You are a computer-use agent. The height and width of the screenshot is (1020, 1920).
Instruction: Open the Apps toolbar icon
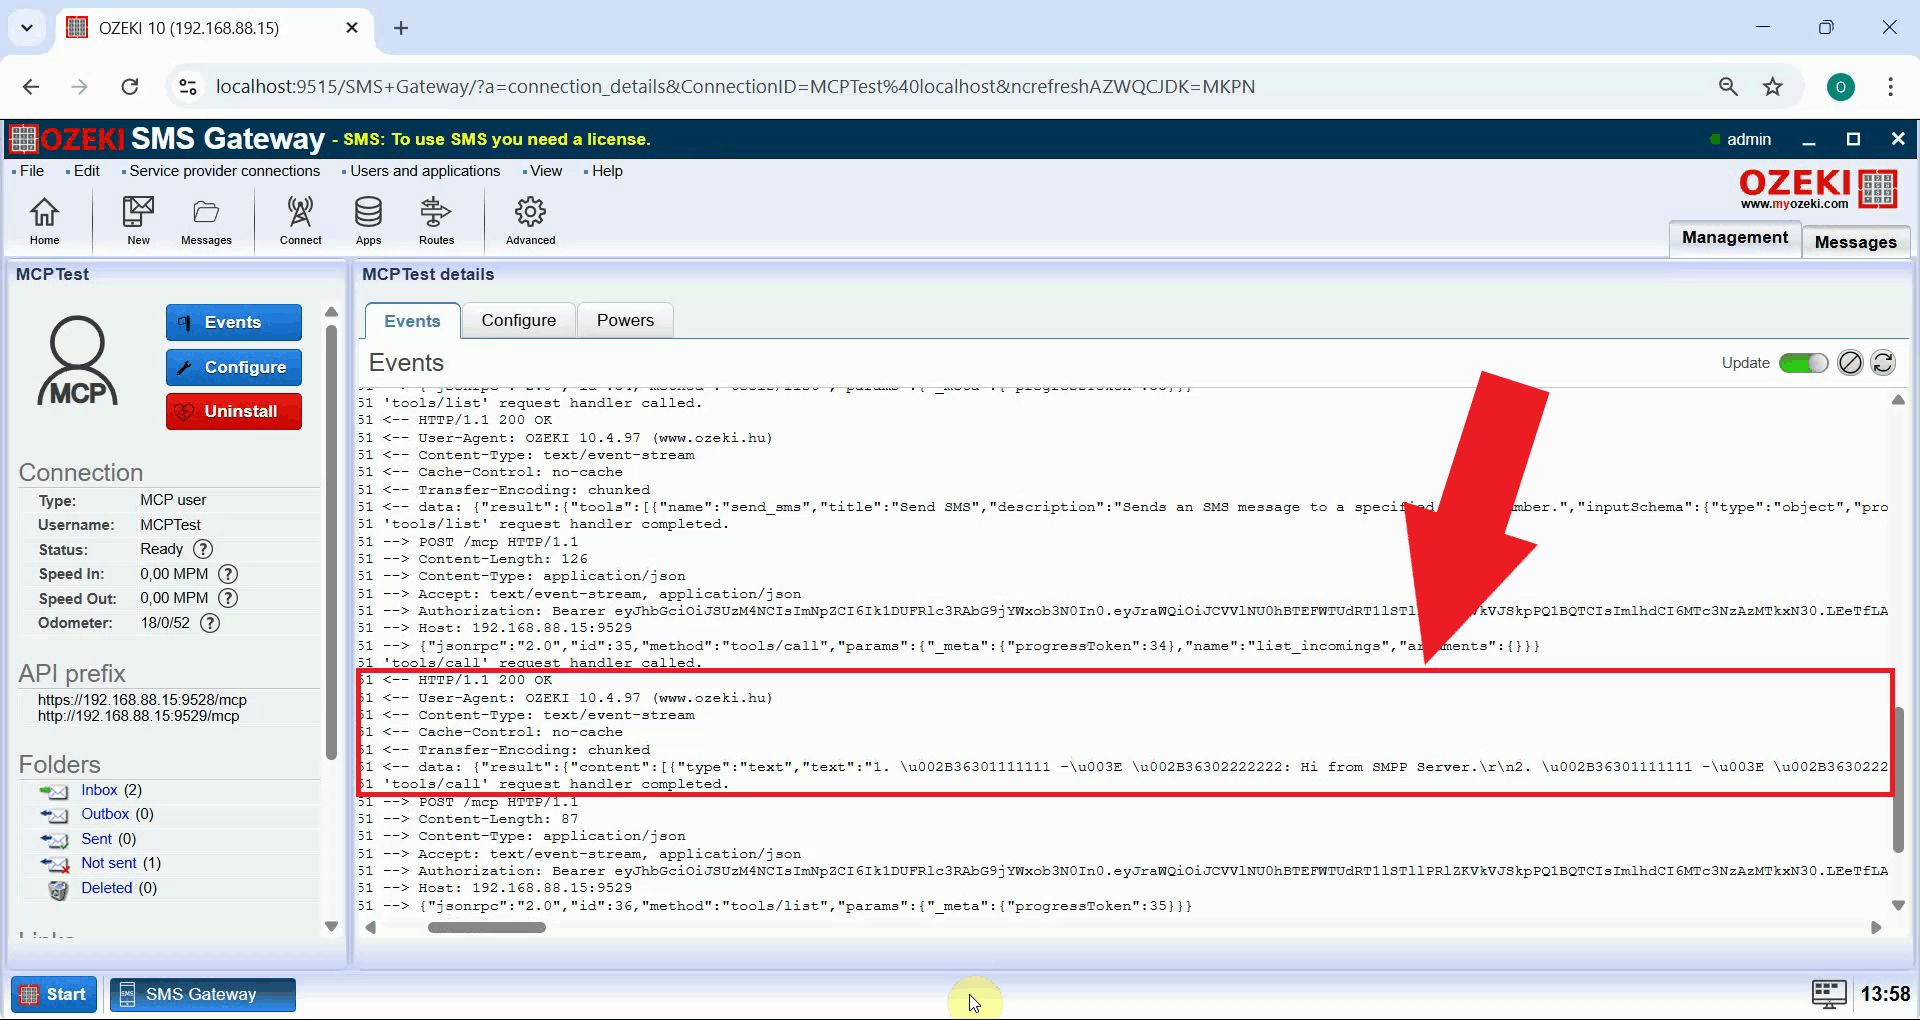368,220
